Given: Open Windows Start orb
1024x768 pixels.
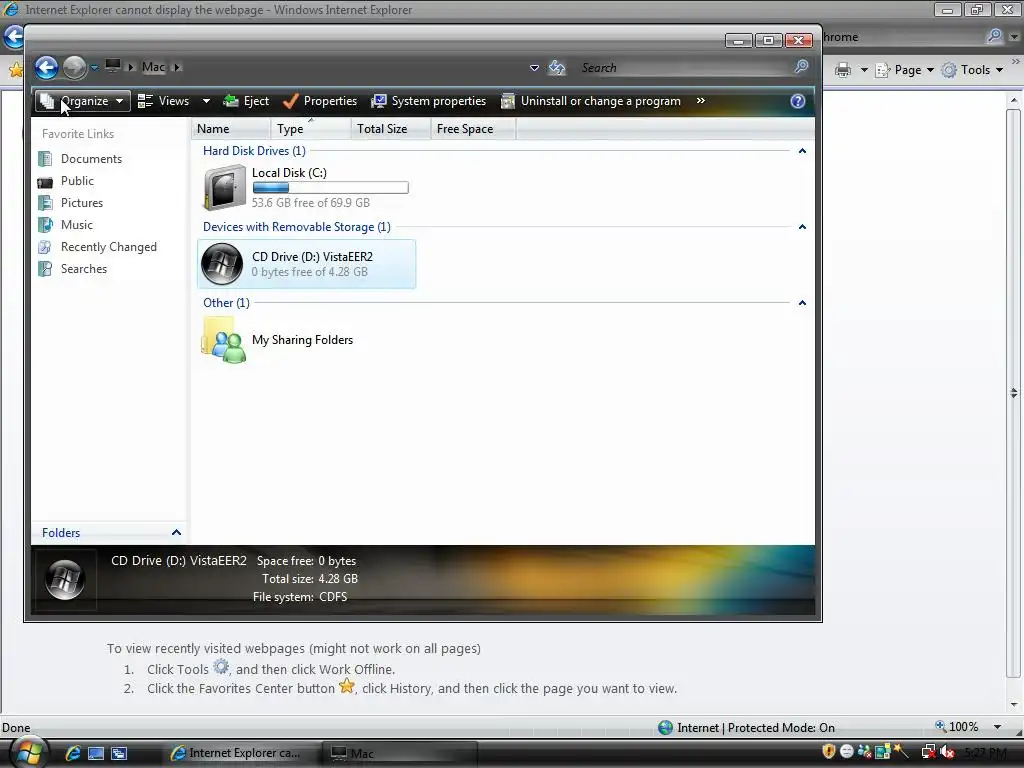Looking at the screenshot, I should [28, 754].
